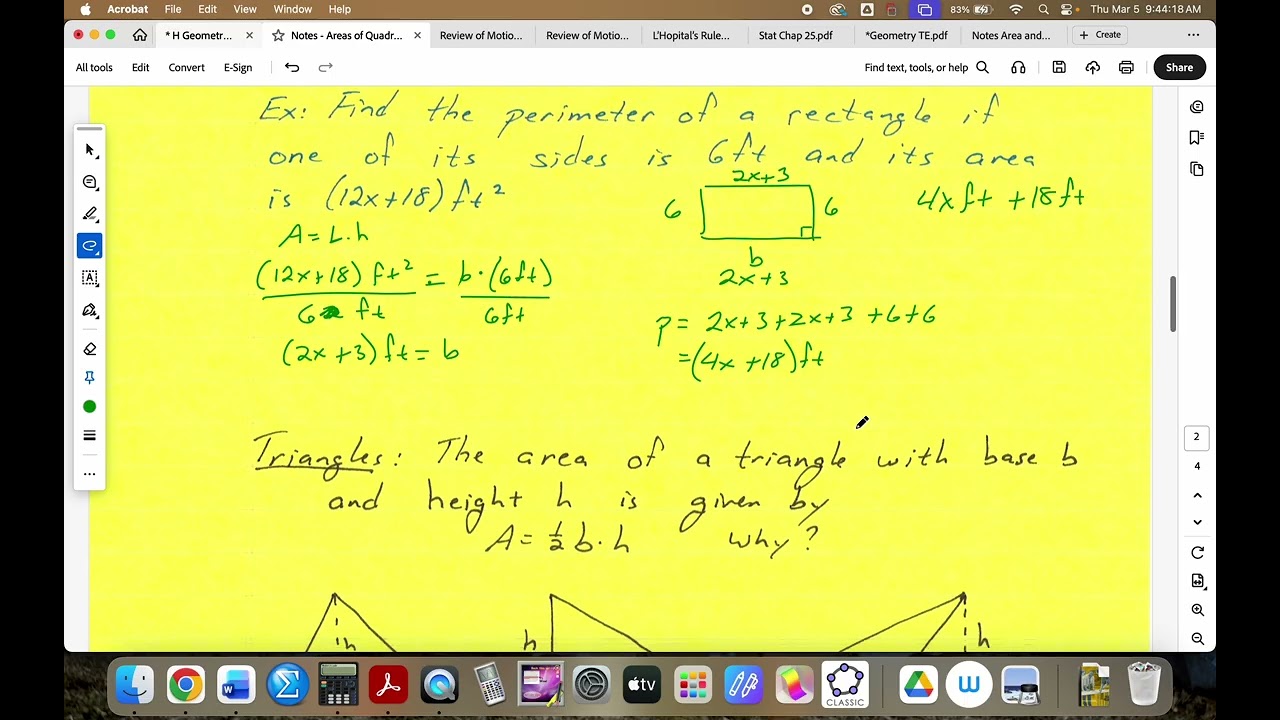Viewport: 1280px width, 720px height.
Task: Select the eraser tool
Action: click(x=90, y=349)
